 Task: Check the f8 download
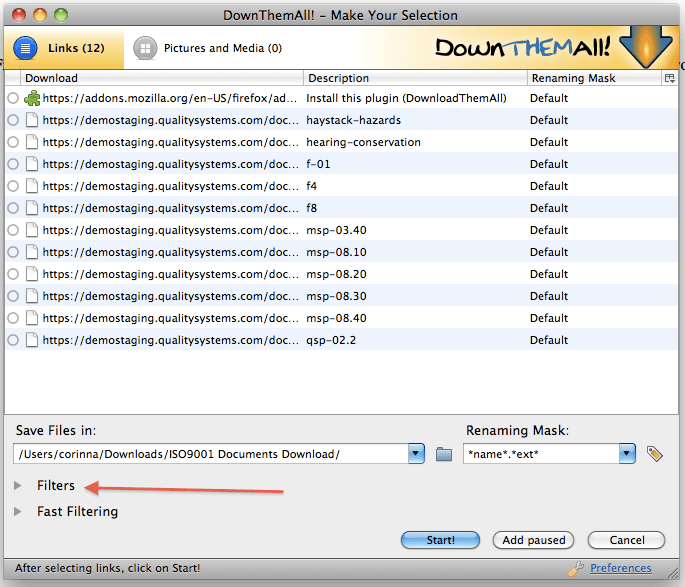pyautogui.click(x=13, y=208)
